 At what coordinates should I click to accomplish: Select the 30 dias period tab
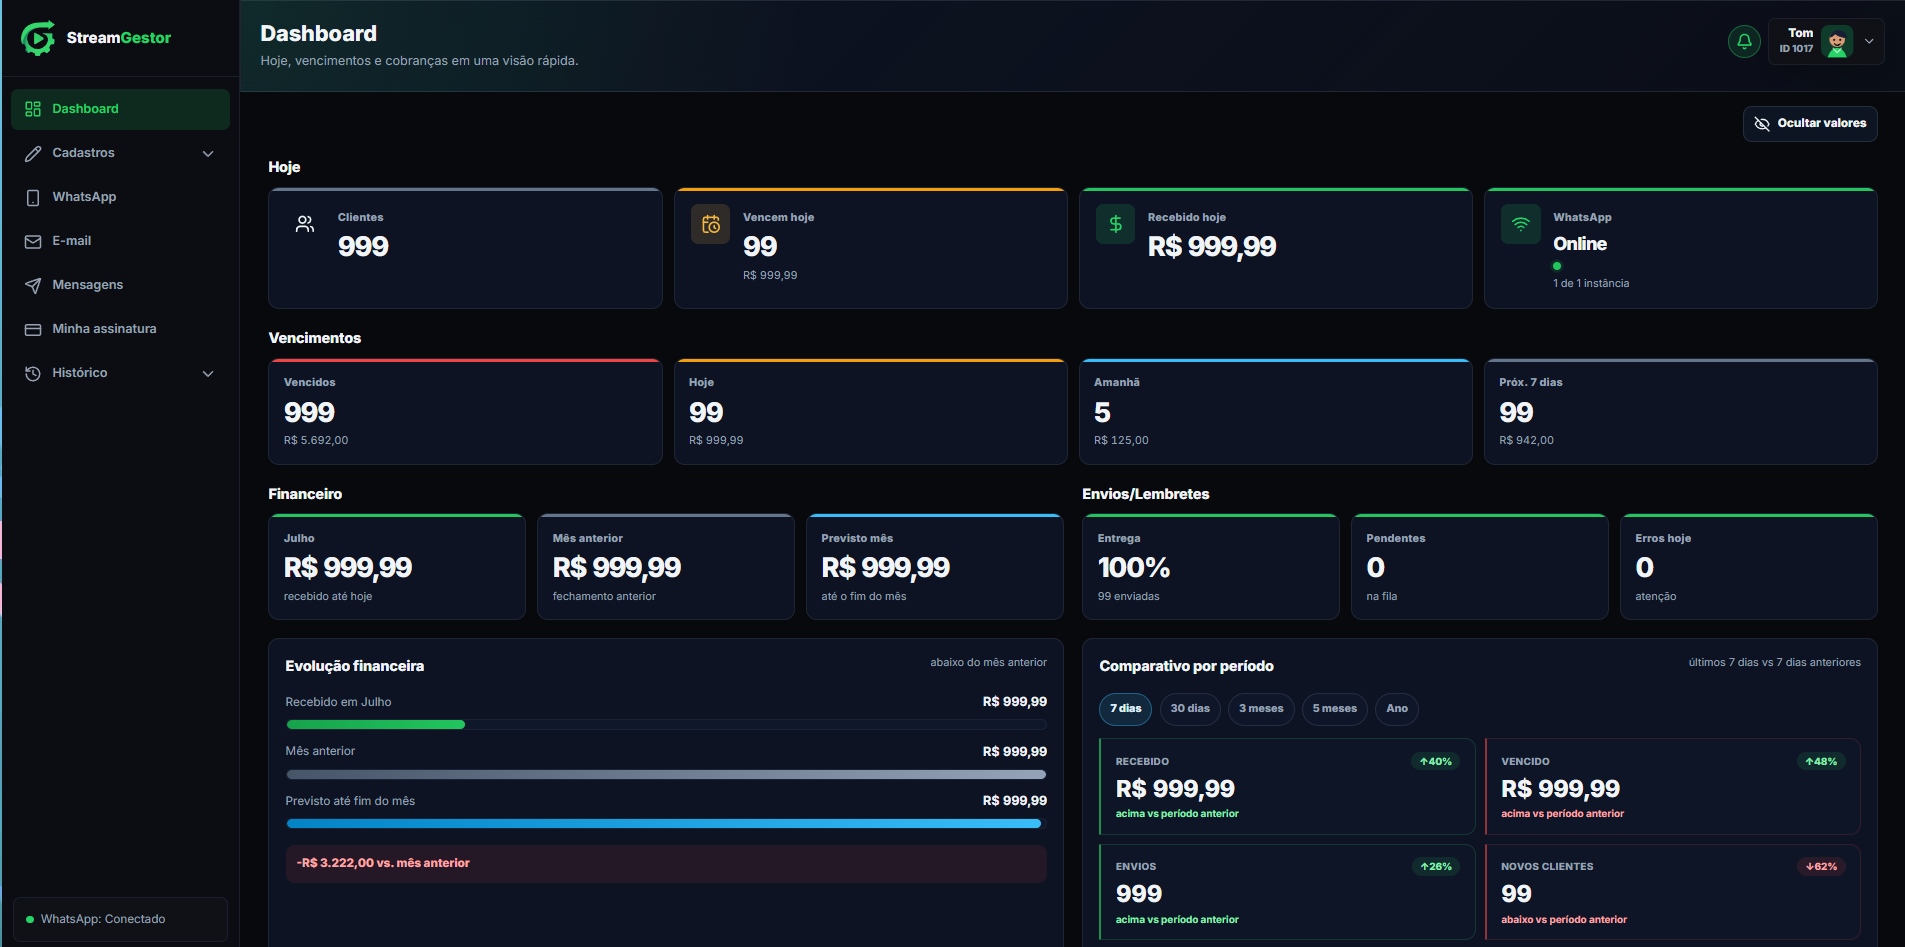click(1190, 709)
